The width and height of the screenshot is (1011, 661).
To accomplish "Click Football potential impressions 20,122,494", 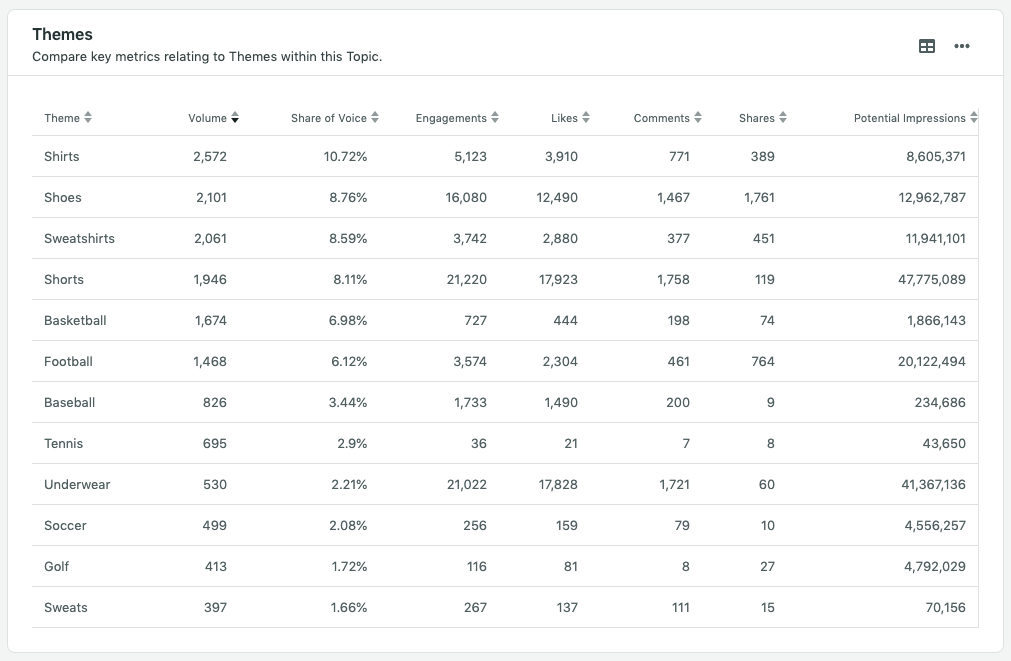I will (x=932, y=361).
